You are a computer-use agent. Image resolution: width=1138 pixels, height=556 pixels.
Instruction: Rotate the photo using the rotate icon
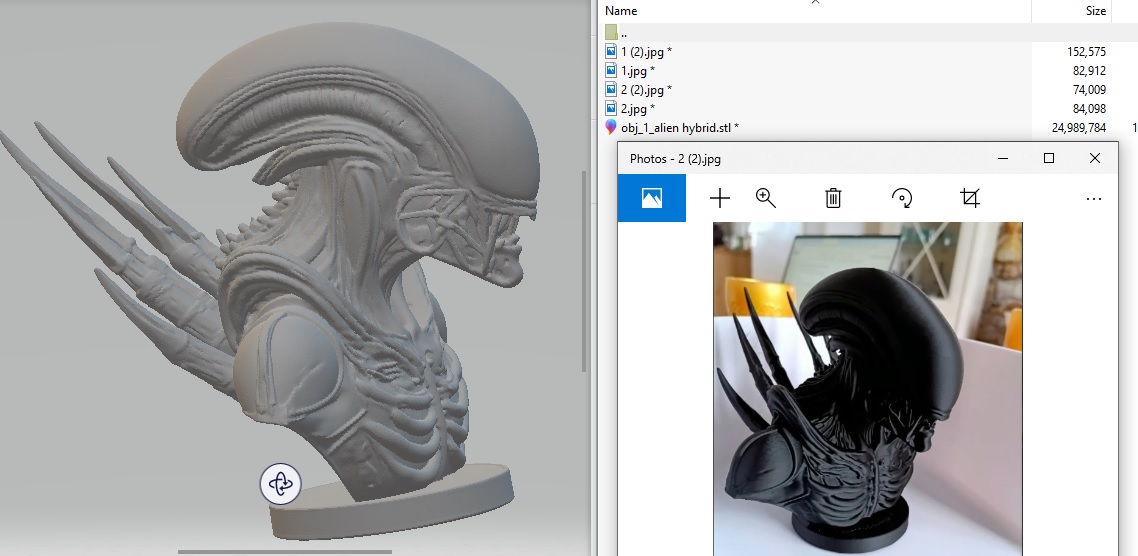point(901,198)
